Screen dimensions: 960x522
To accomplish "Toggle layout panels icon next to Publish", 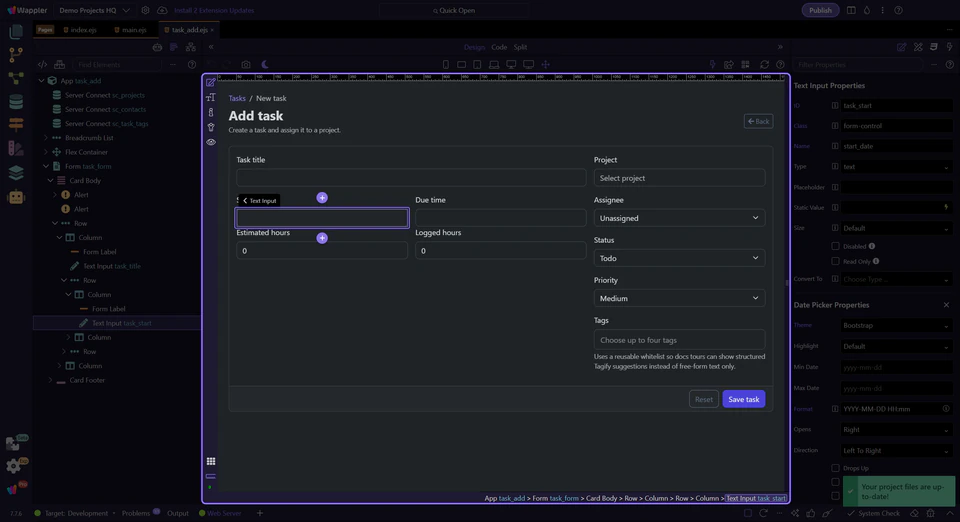I will pyautogui.click(x=851, y=10).
